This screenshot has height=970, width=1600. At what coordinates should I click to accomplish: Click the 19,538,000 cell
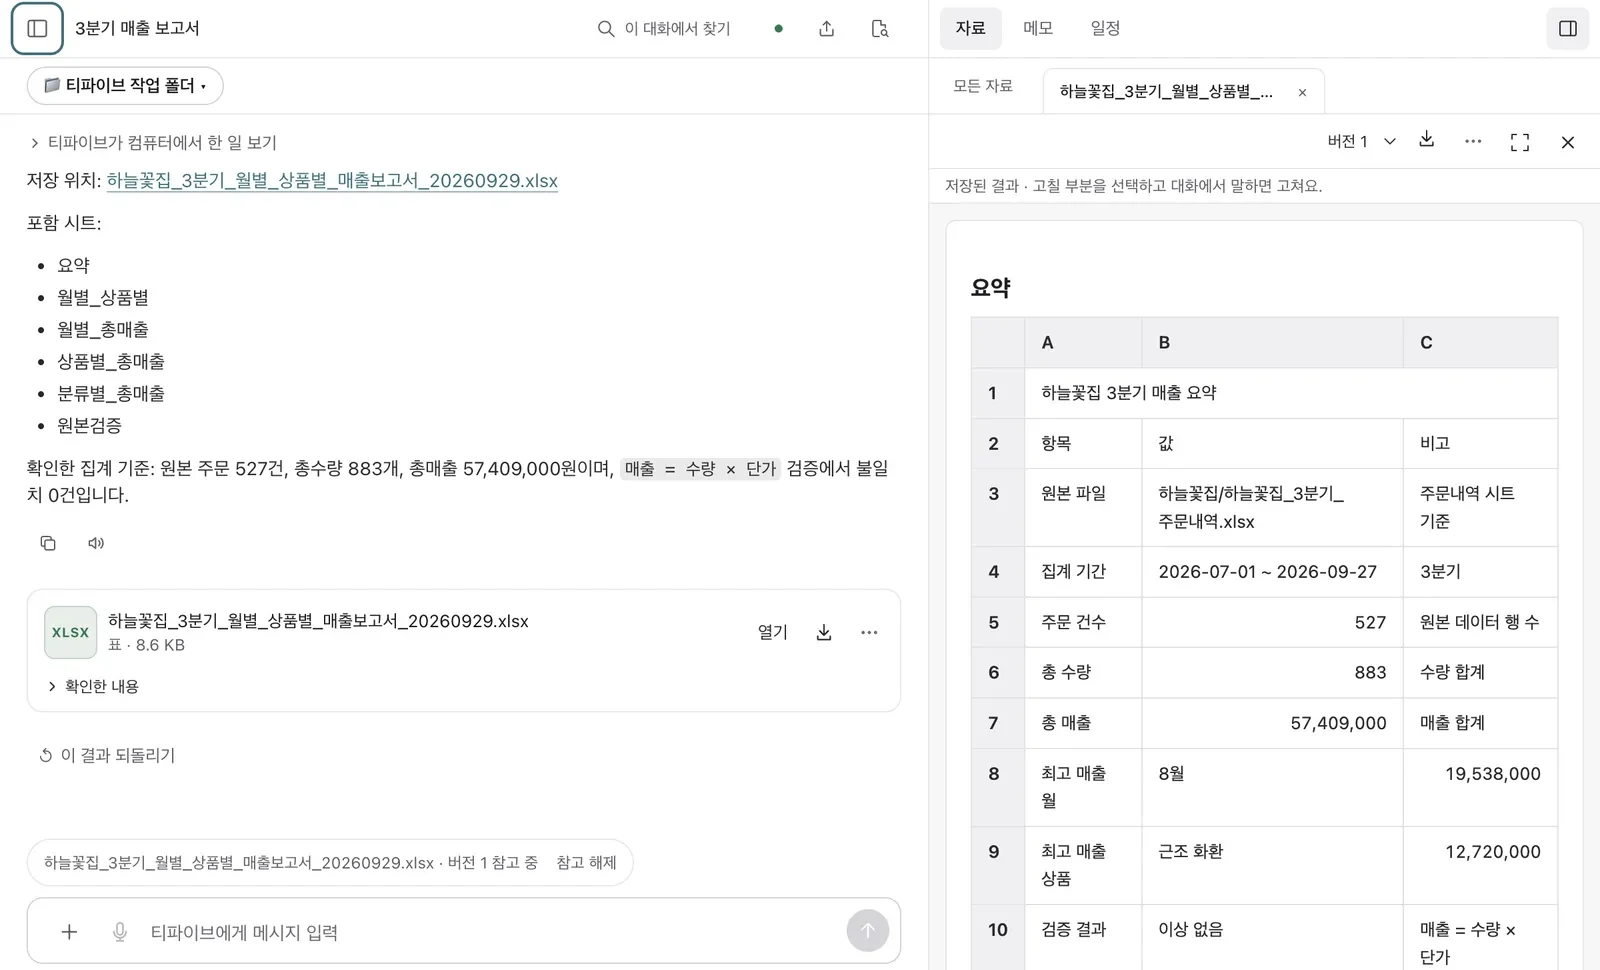[x=1480, y=787]
